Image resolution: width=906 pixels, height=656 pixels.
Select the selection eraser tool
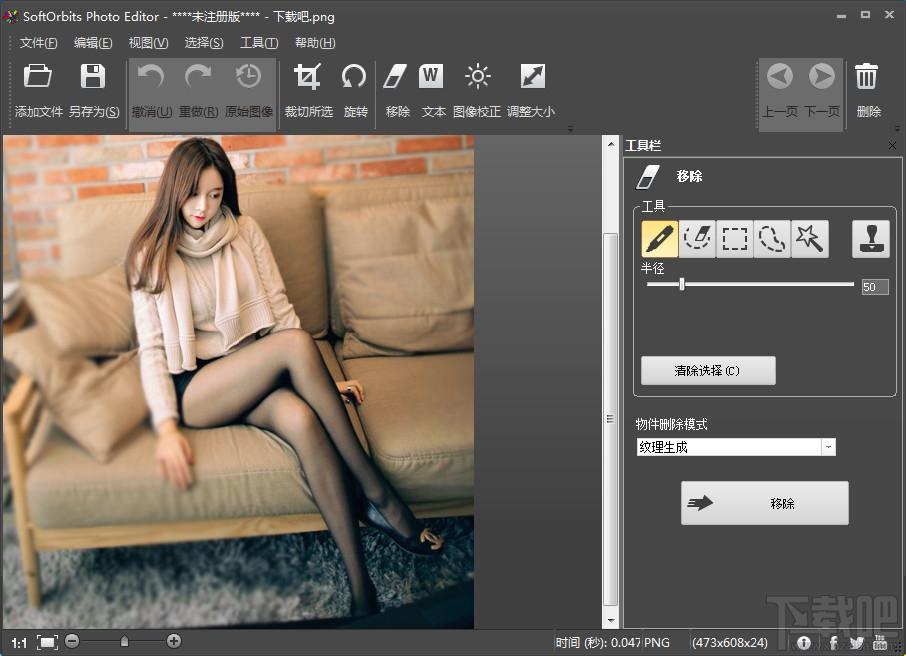click(697, 239)
